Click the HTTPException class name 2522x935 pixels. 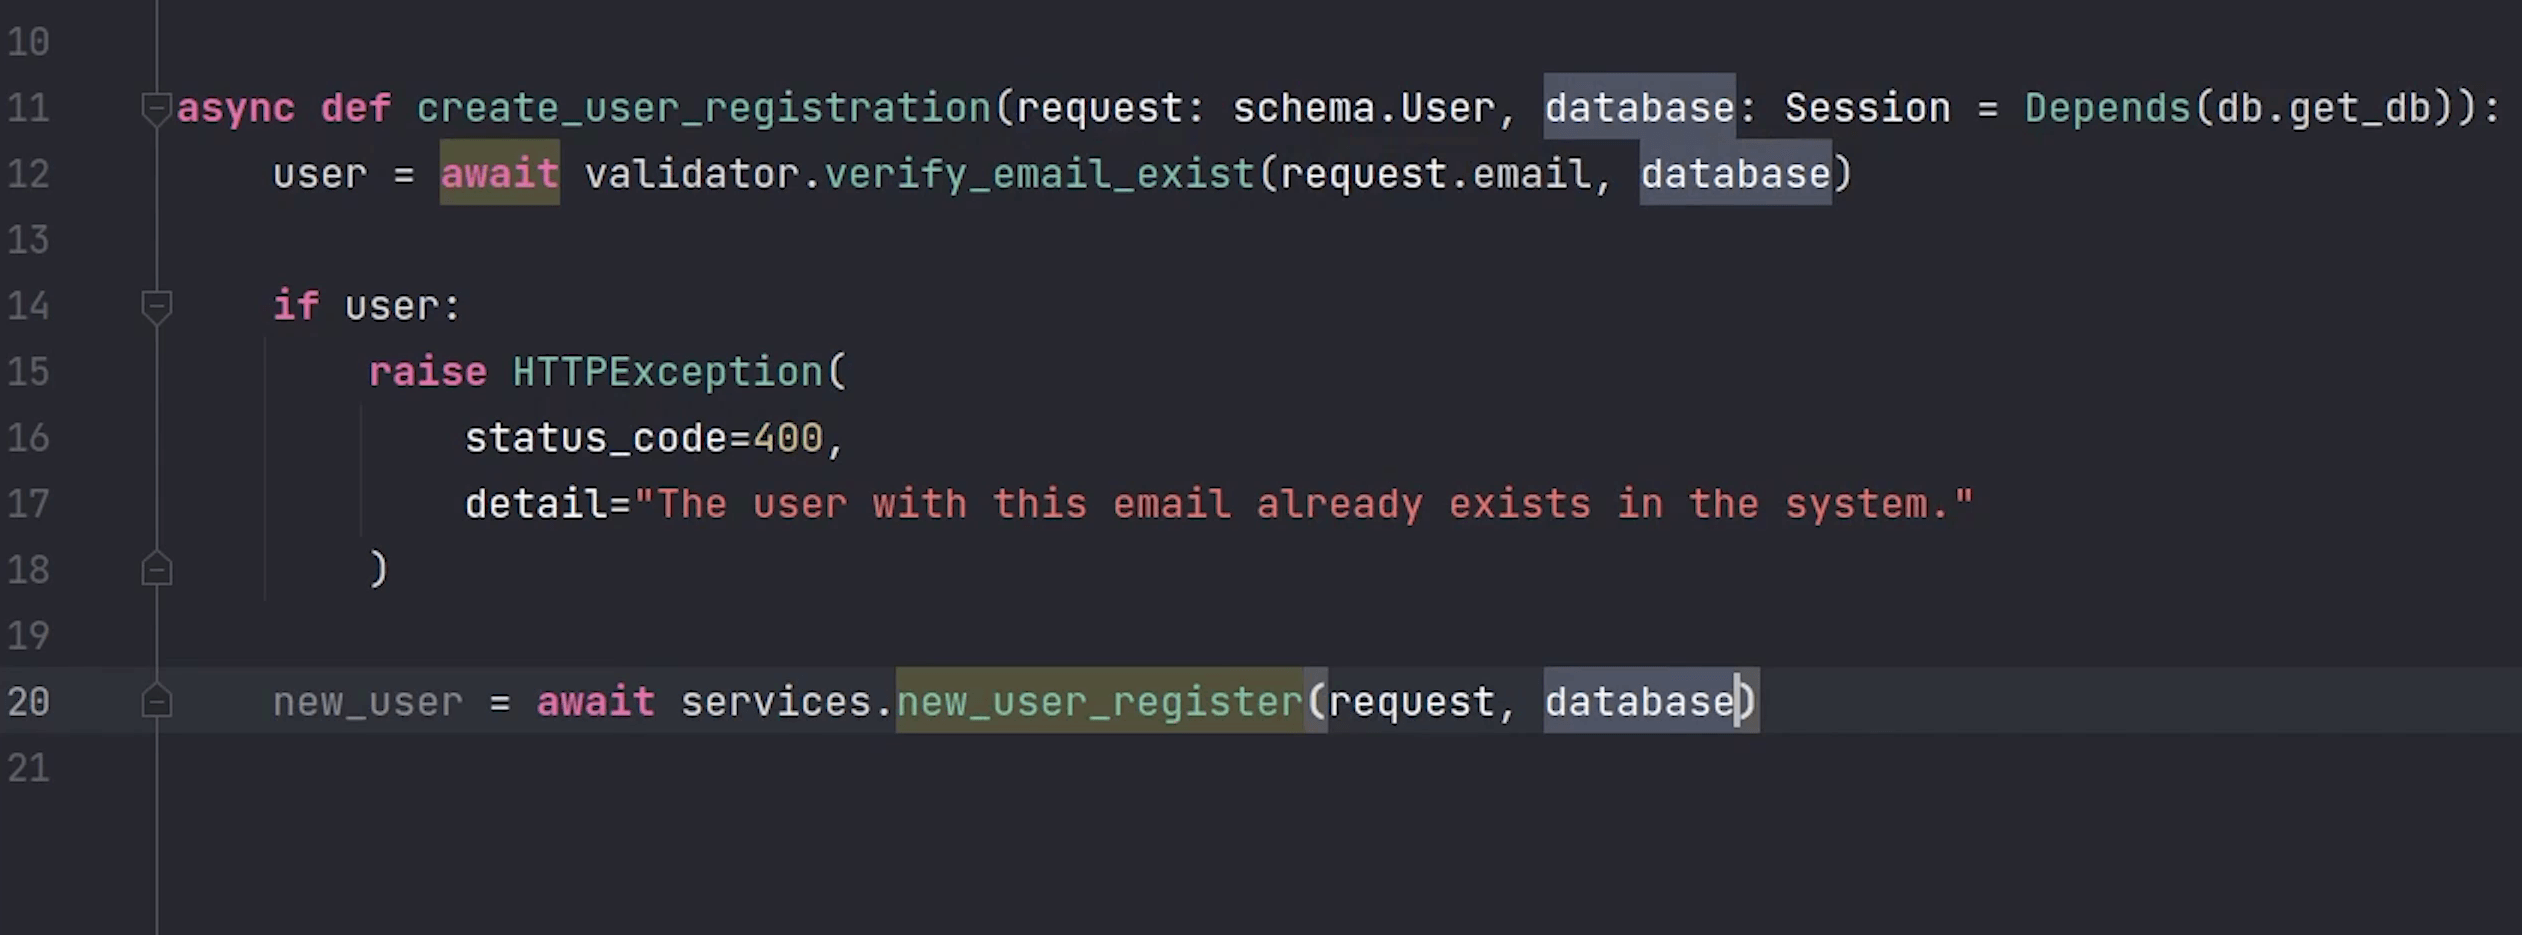click(667, 372)
